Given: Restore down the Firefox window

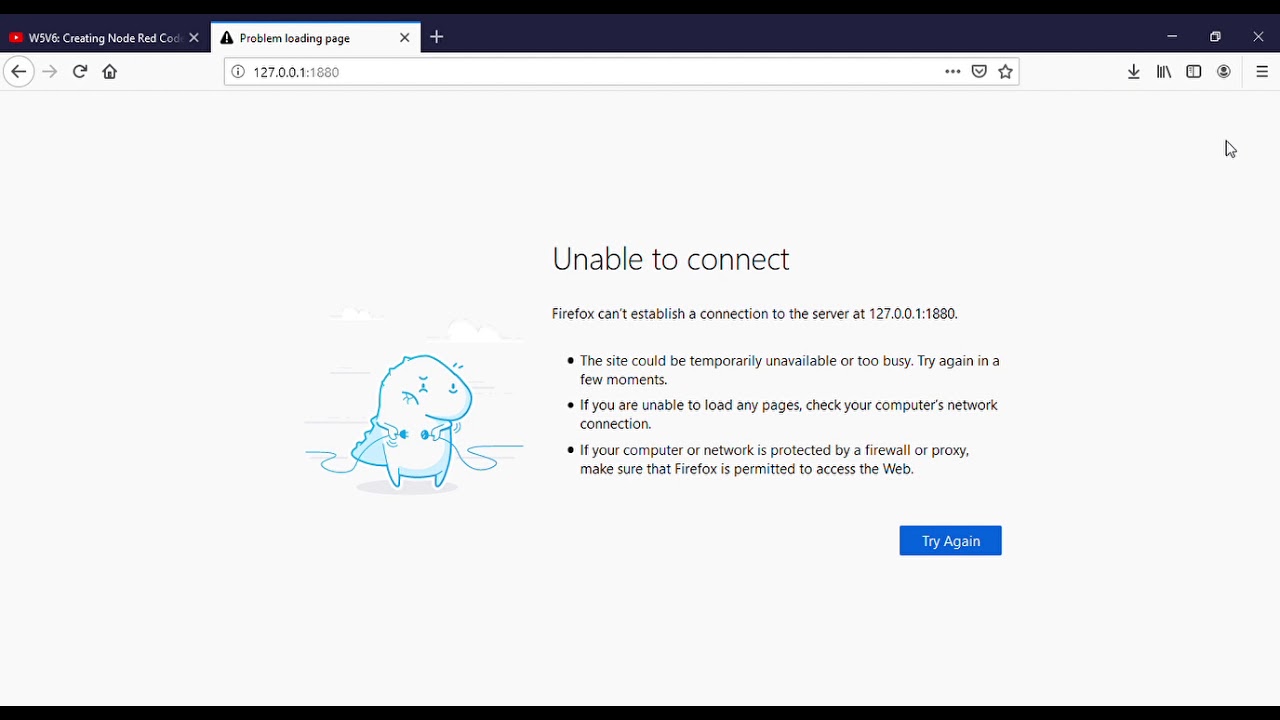Looking at the screenshot, I should 1216,37.
